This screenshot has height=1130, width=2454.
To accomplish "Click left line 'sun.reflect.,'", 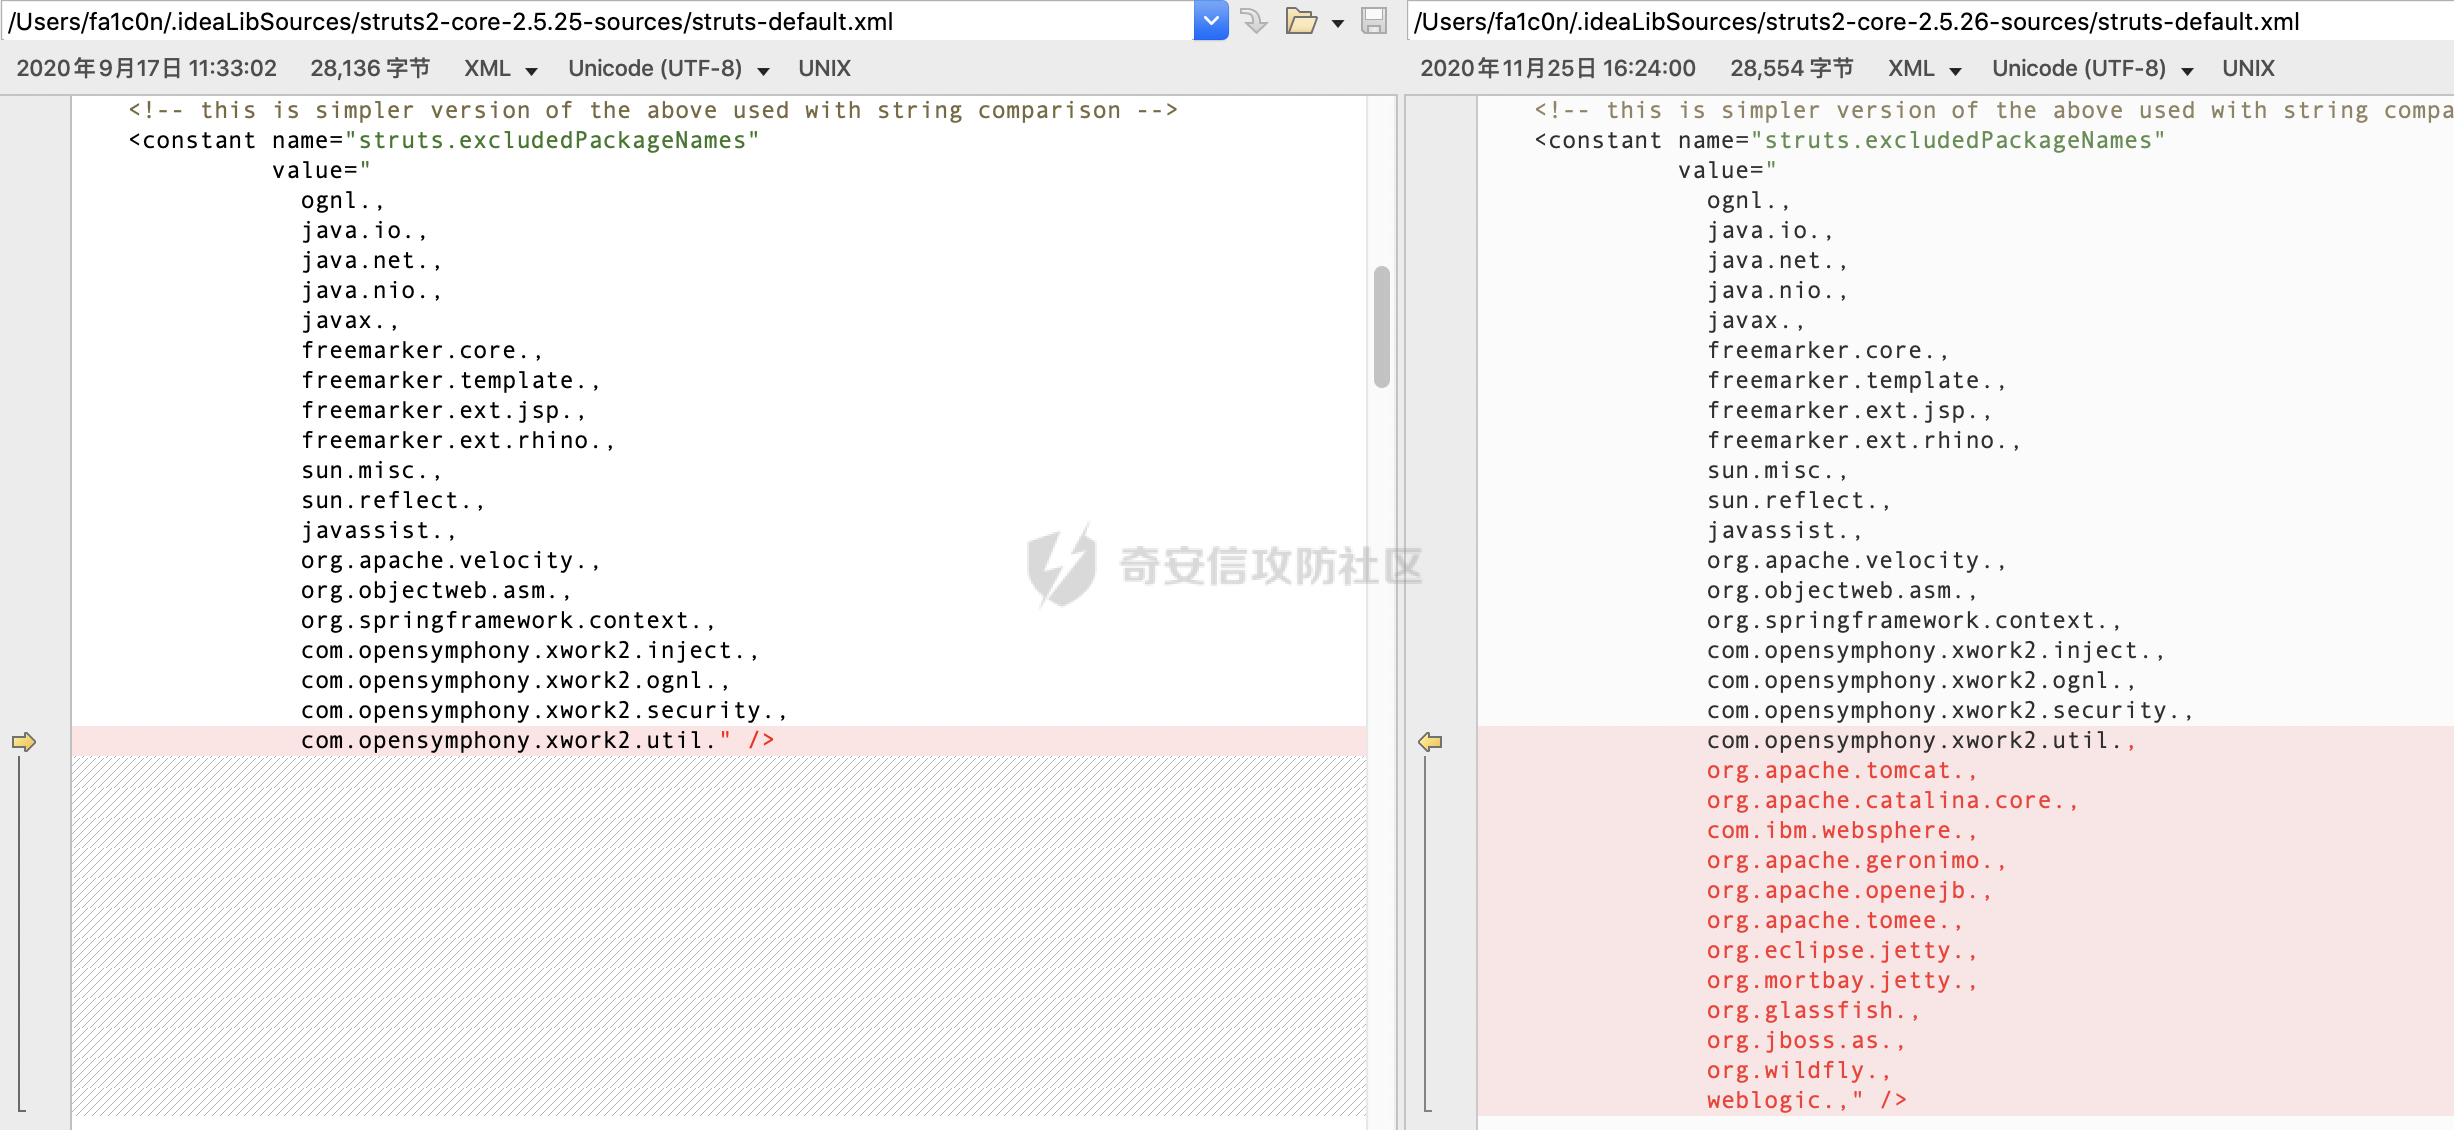I will pyautogui.click(x=393, y=501).
